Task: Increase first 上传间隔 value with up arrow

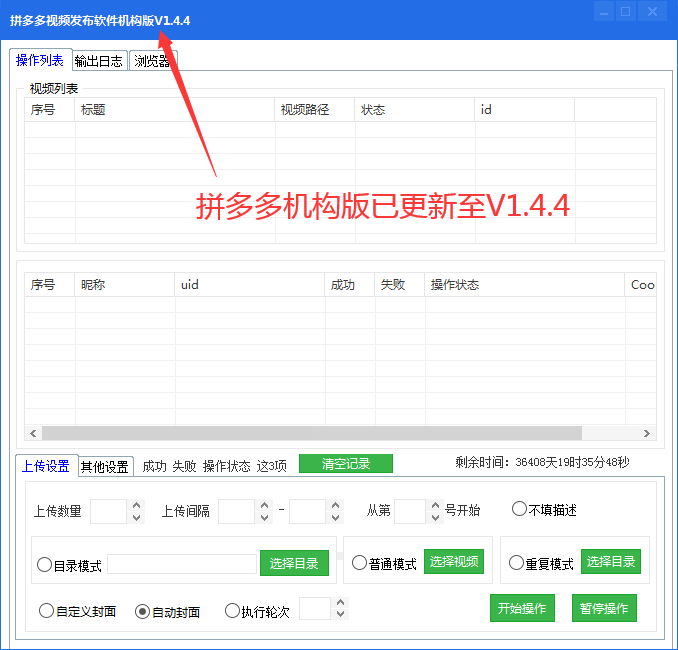Action: [264, 505]
